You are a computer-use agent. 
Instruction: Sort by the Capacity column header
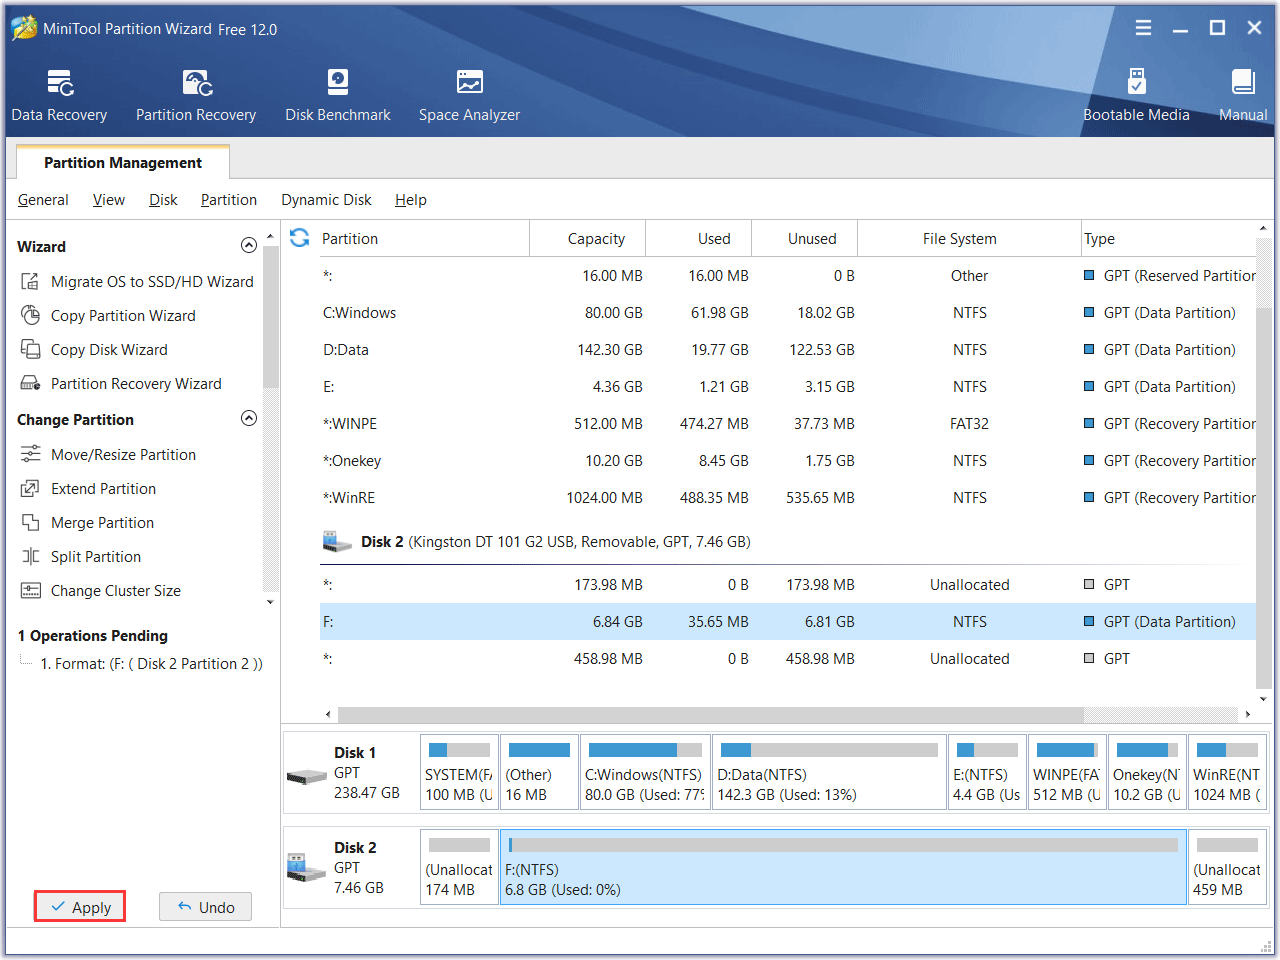pyautogui.click(x=587, y=238)
